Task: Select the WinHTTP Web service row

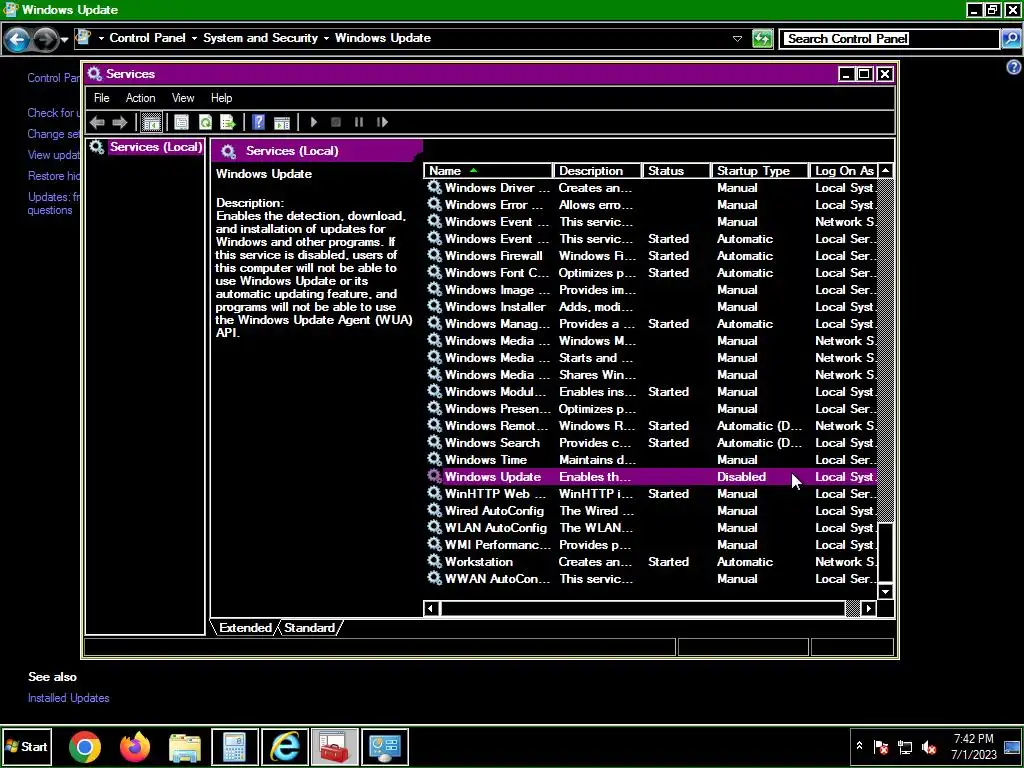Action: point(650,494)
